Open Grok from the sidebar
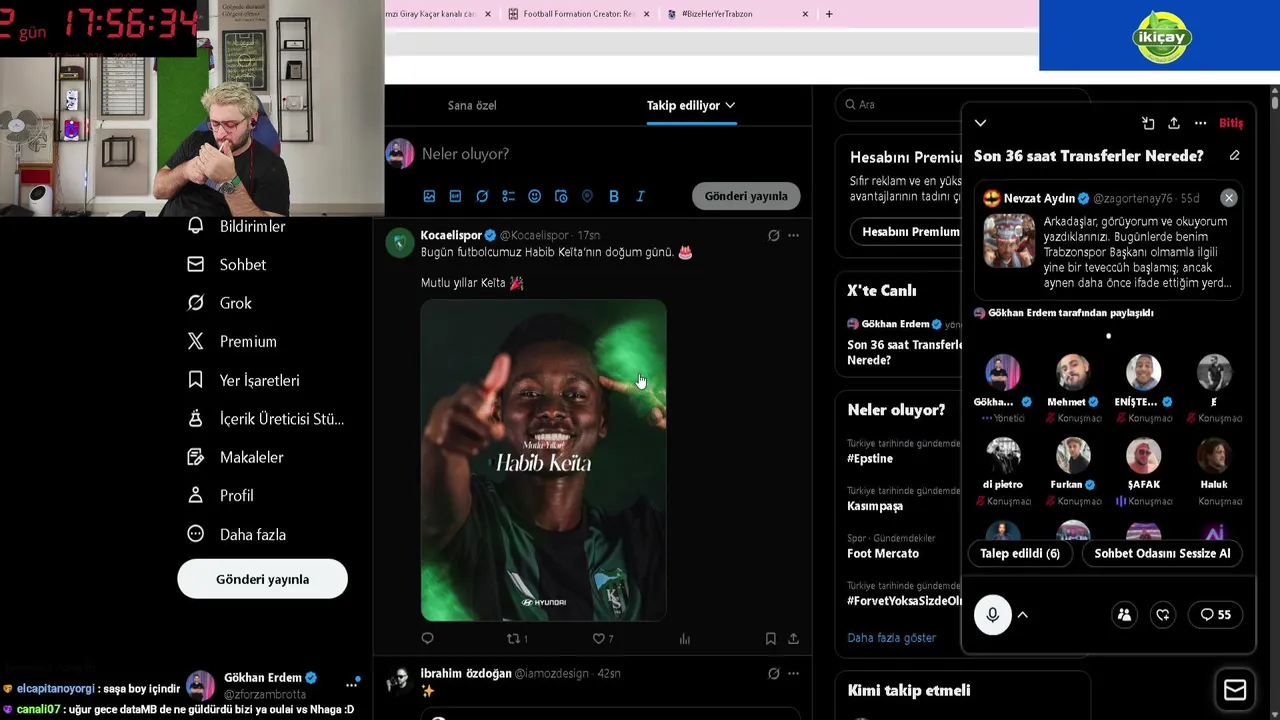 coord(220,303)
